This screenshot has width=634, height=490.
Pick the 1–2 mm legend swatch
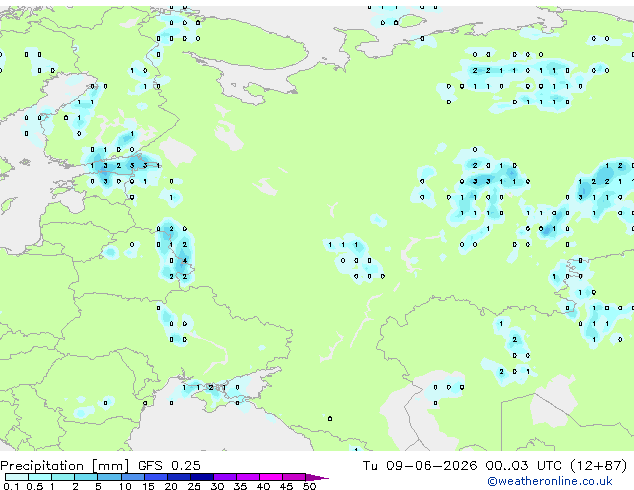point(63,477)
